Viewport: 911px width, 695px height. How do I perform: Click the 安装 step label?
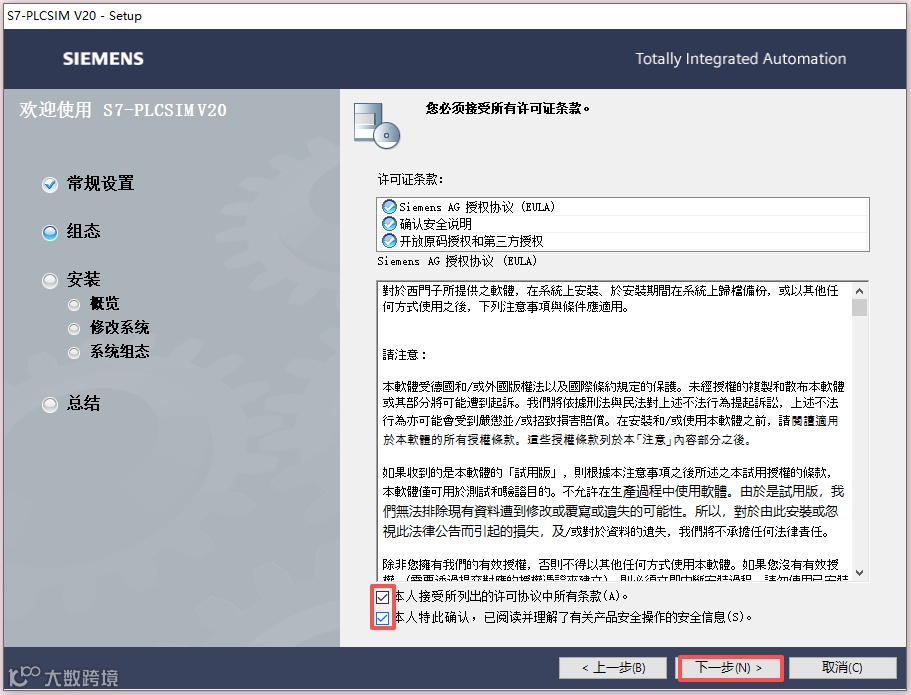pos(84,280)
